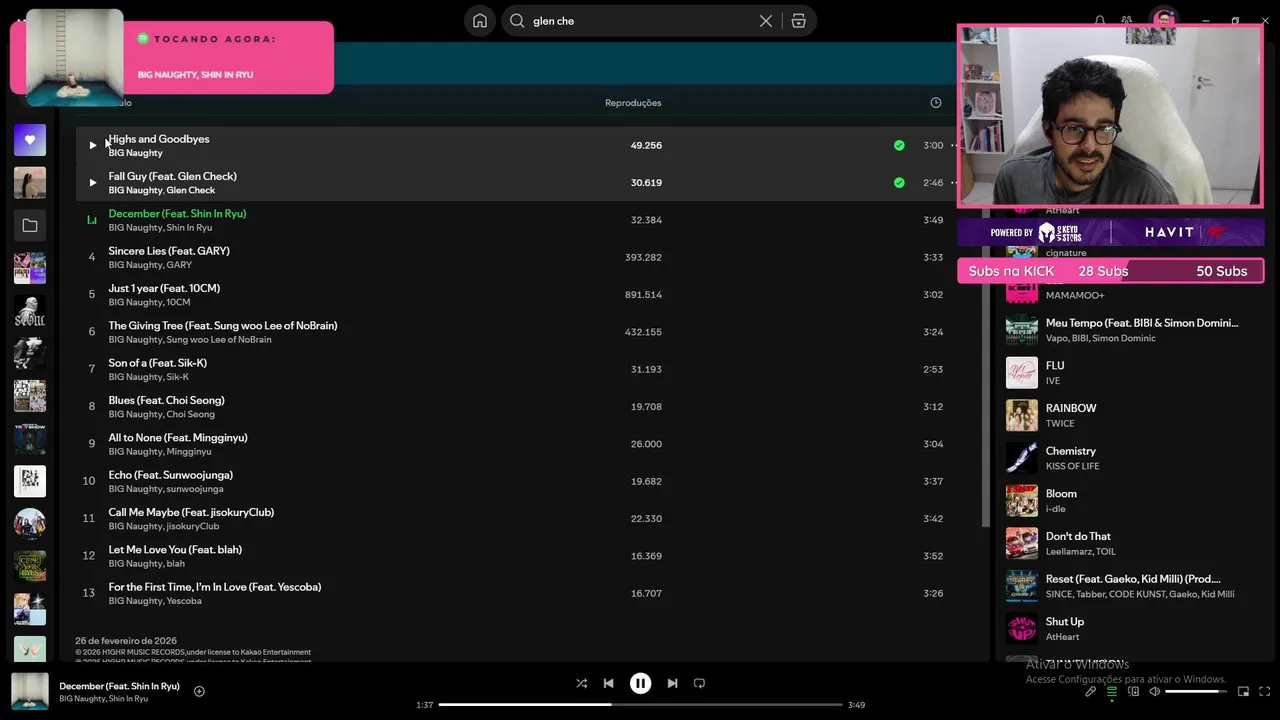Viewport: 1280px width, 720px height.
Task: Play FLU by IVE from the queue
Action: click(x=1022, y=373)
